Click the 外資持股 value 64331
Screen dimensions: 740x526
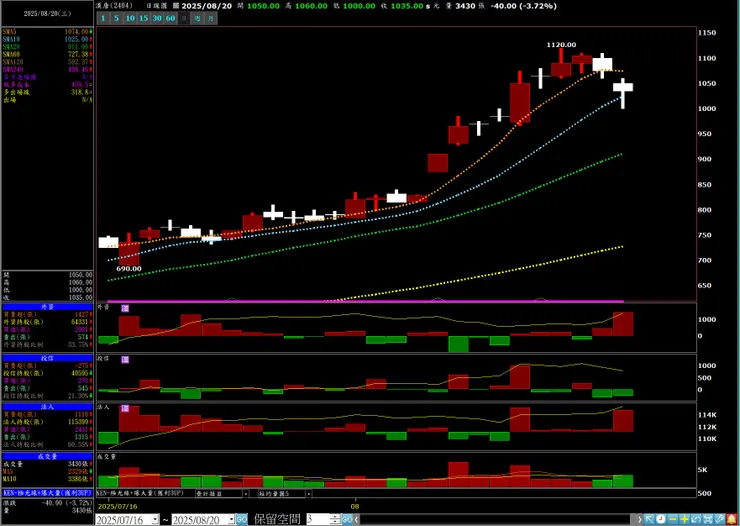coord(80,322)
